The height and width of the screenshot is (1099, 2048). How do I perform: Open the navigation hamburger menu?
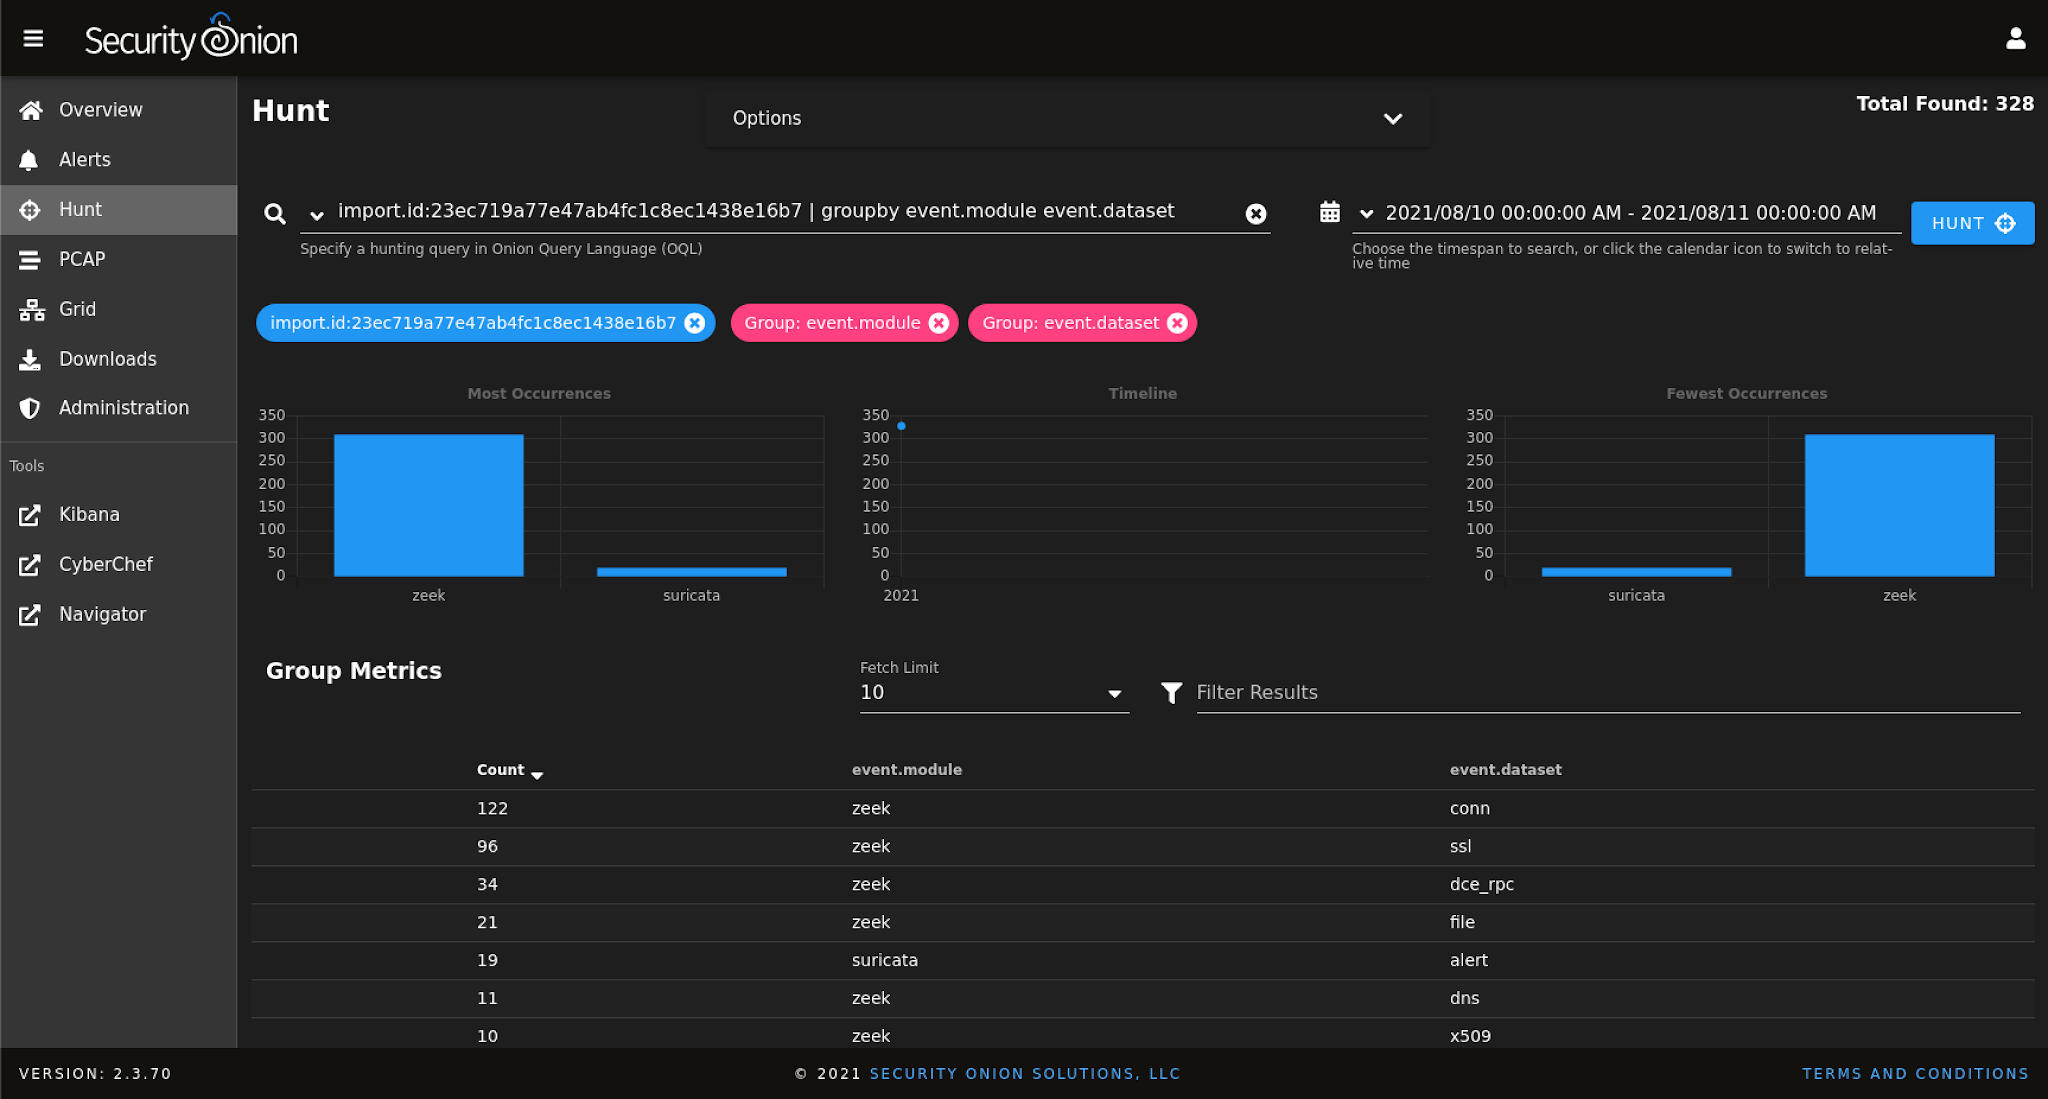(33, 38)
